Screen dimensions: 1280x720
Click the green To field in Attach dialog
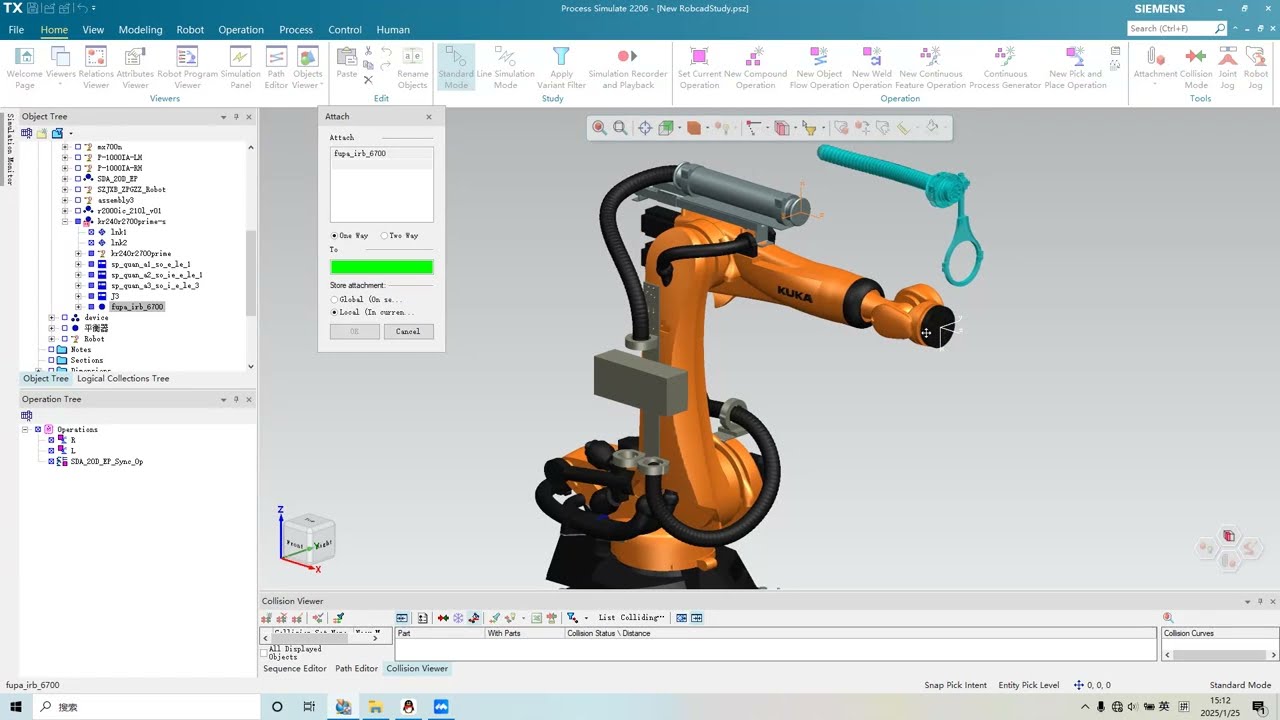point(382,267)
